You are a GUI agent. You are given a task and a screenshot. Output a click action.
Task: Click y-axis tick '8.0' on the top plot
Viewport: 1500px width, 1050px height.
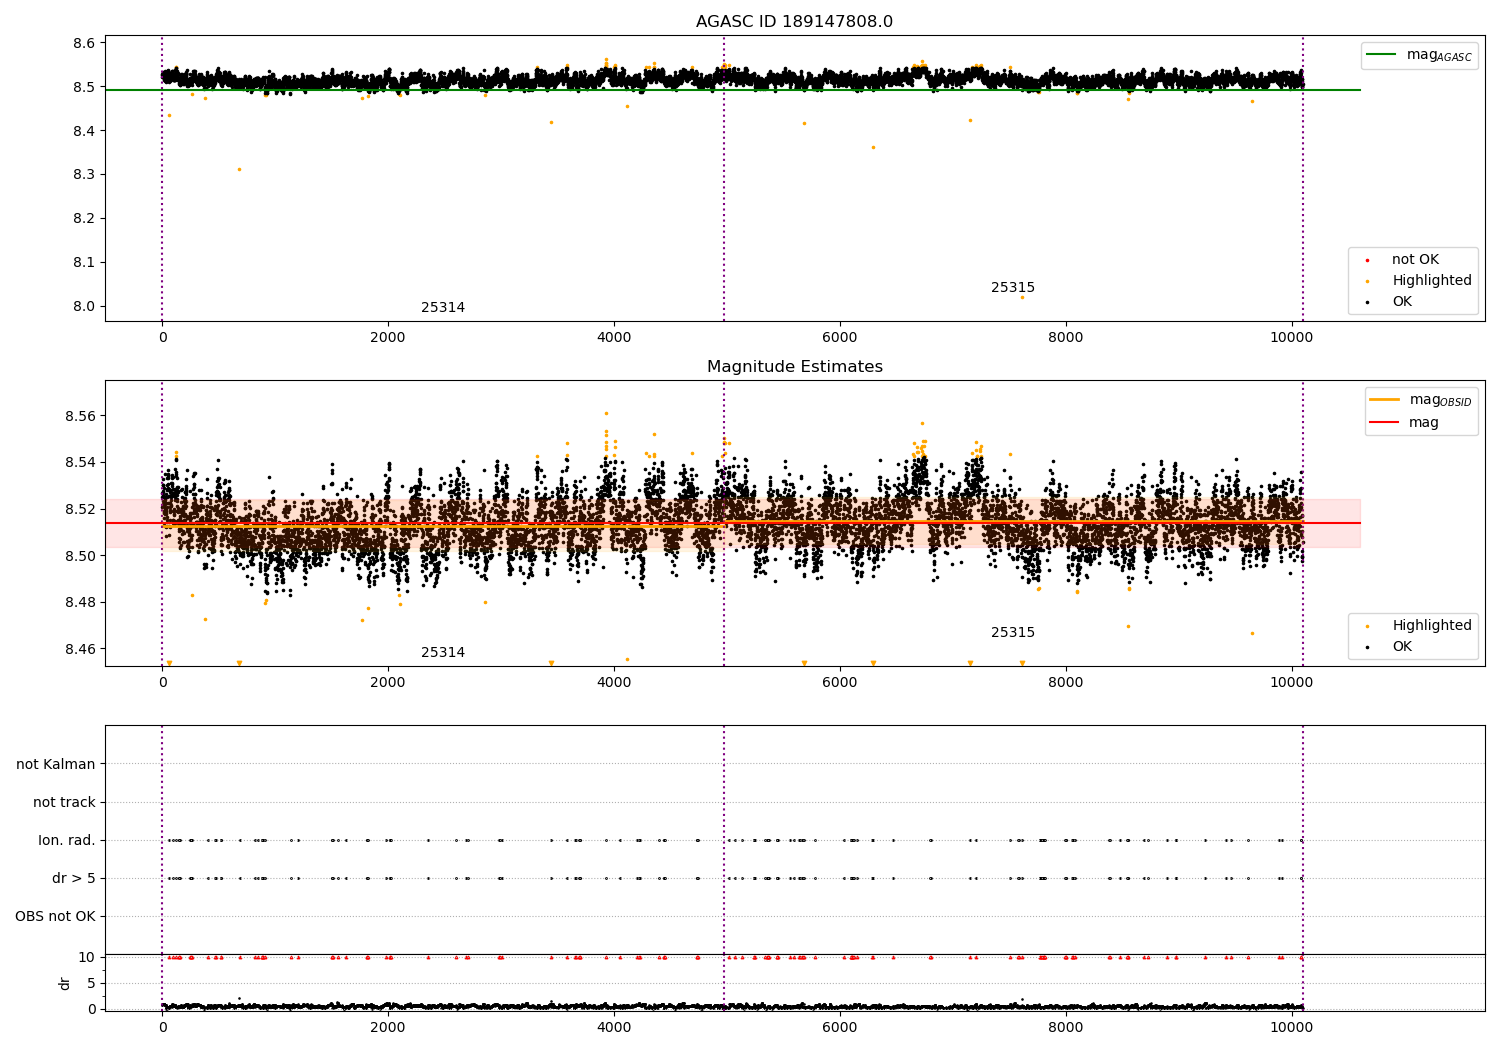[84, 307]
